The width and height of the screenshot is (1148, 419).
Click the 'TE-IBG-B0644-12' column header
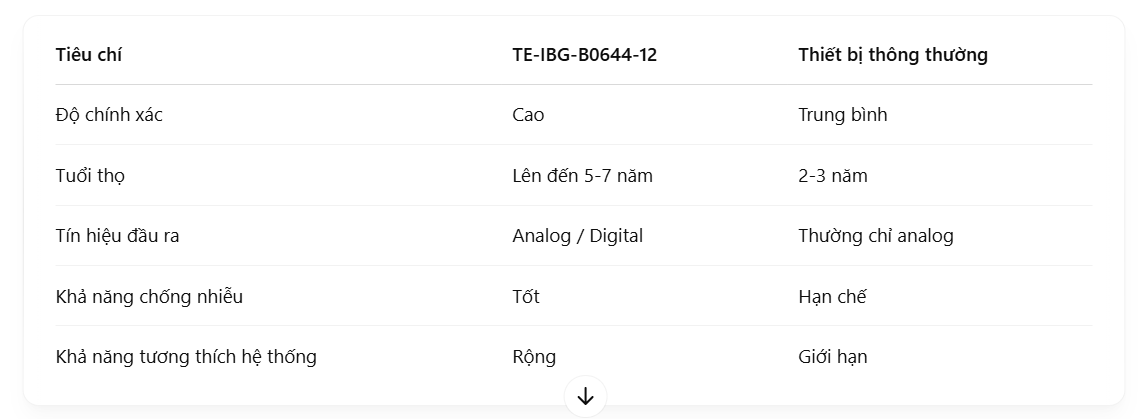(x=584, y=55)
